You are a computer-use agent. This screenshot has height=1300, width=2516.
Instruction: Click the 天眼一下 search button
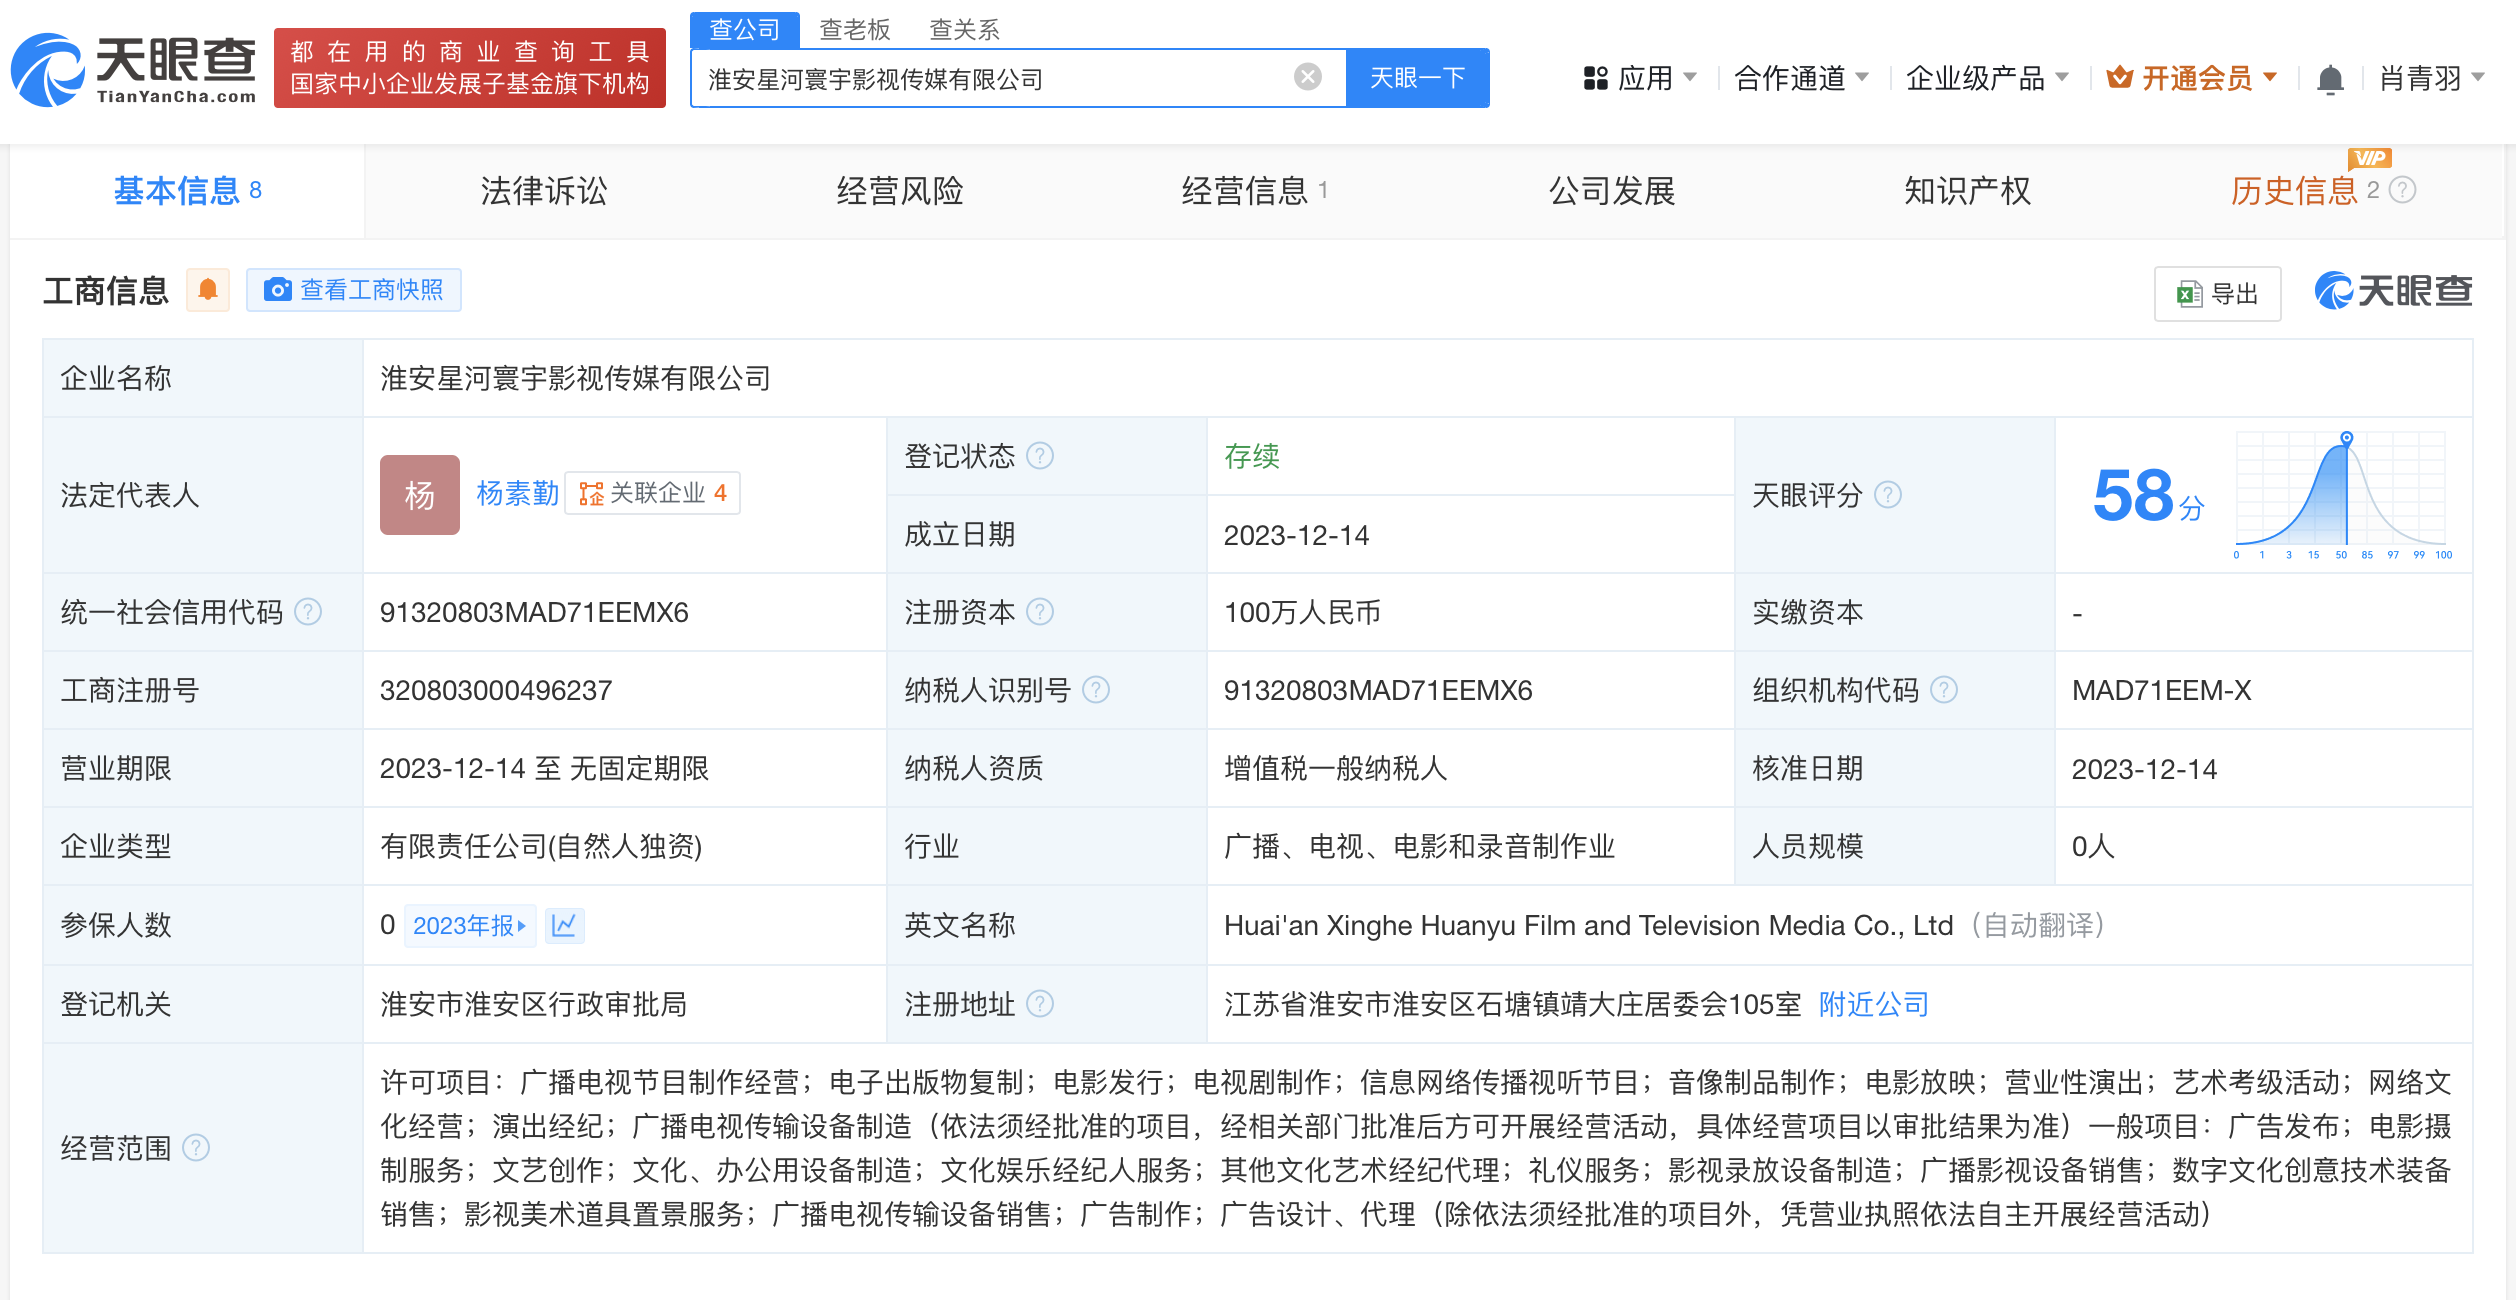coord(1417,78)
